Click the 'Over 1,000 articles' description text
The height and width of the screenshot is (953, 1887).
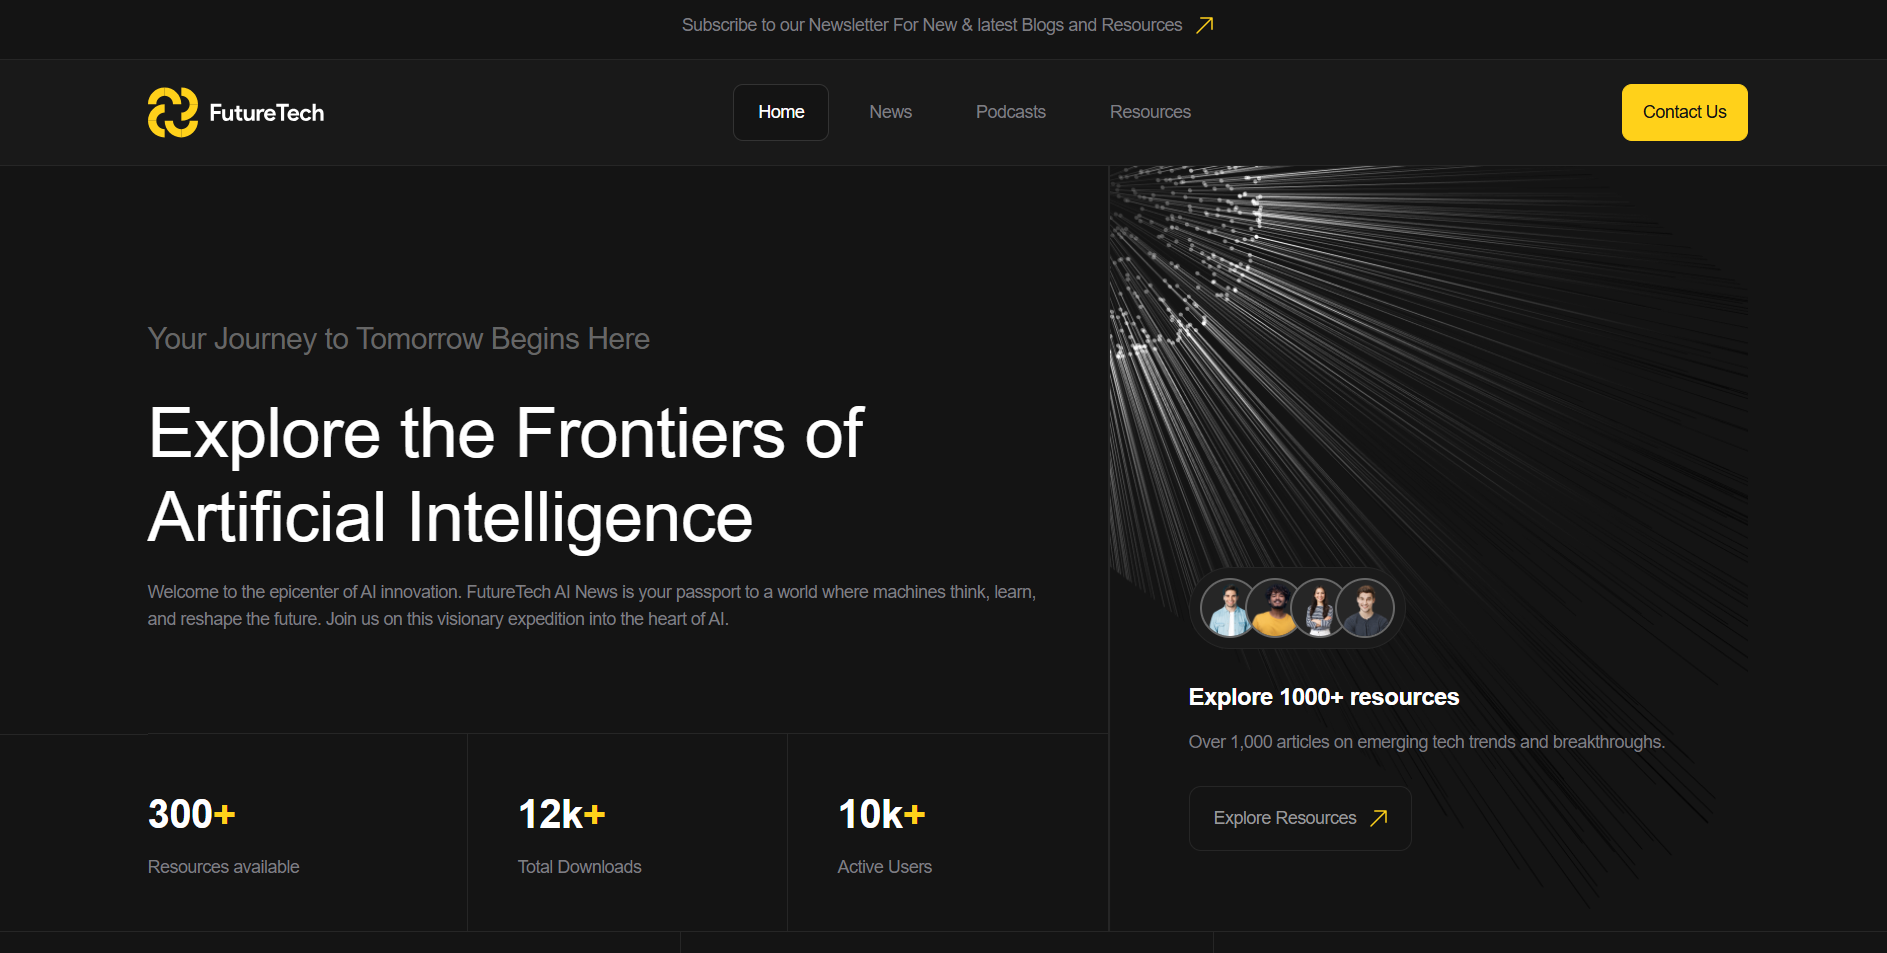(1427, 742)
